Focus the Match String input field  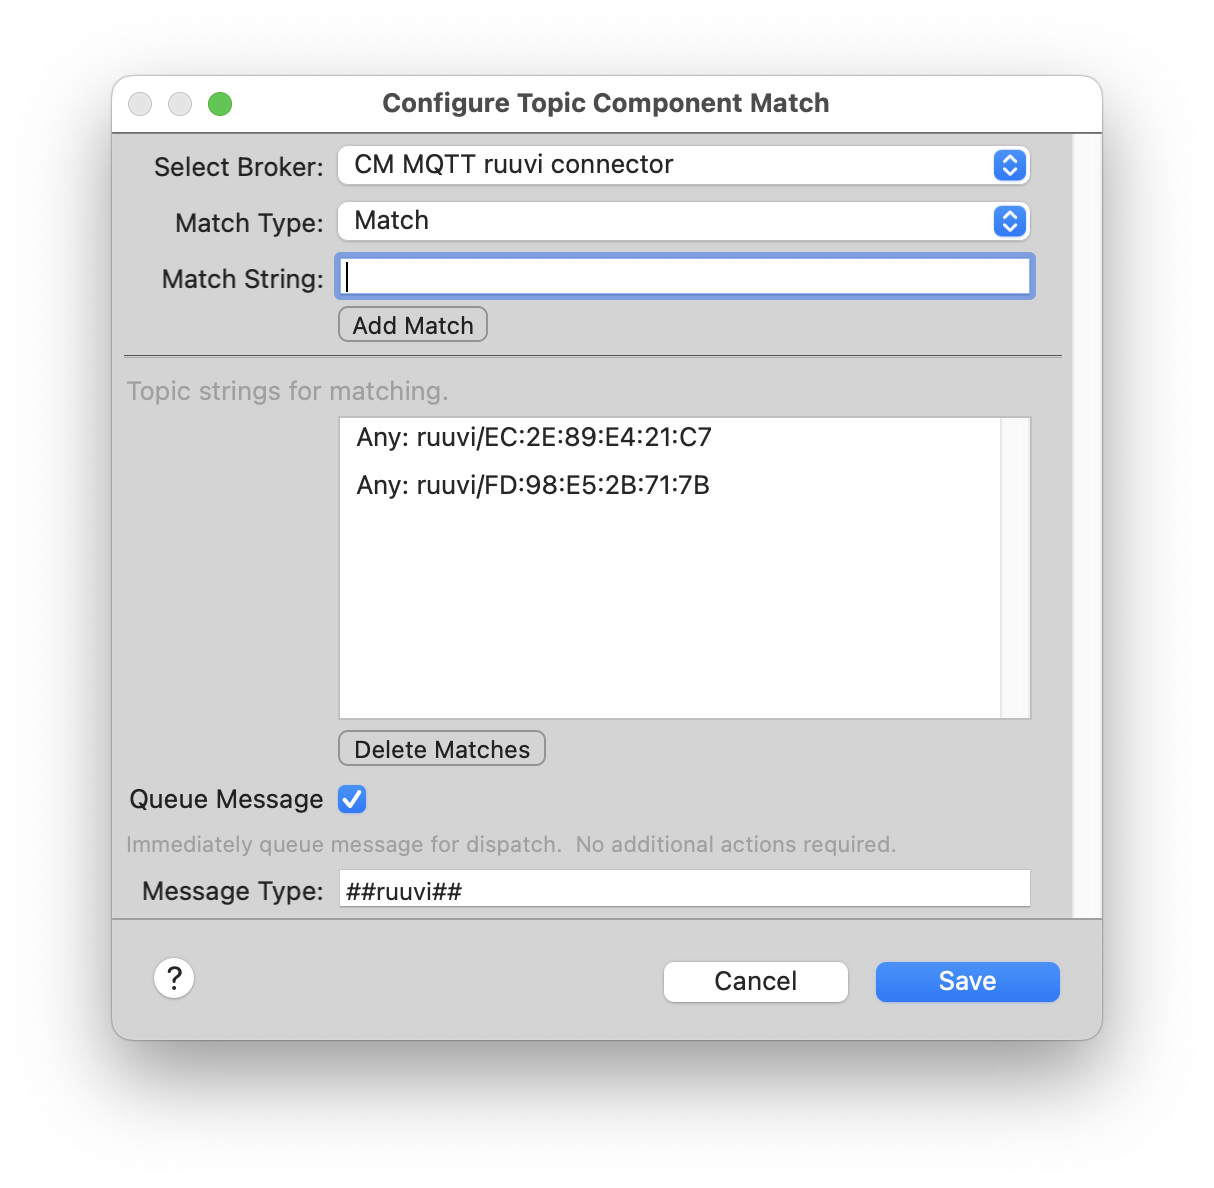tap(685, 277)
